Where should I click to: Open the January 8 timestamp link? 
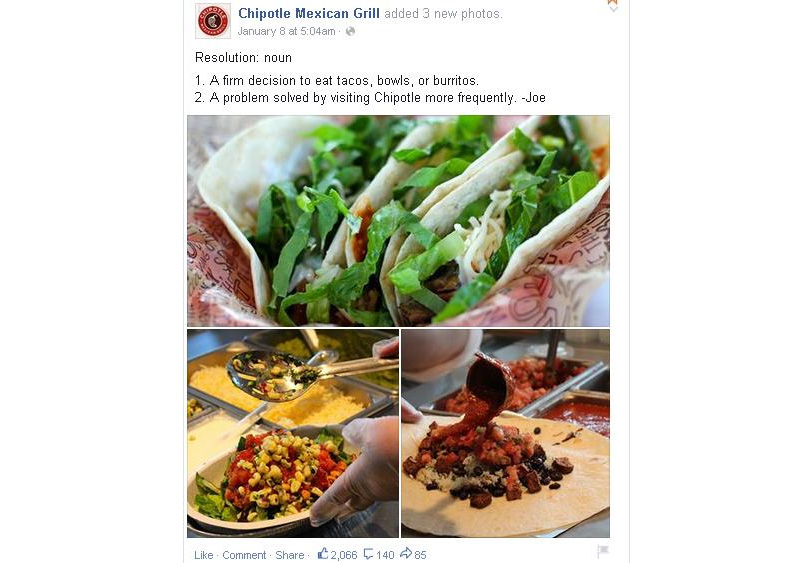[x=286, y=31]
